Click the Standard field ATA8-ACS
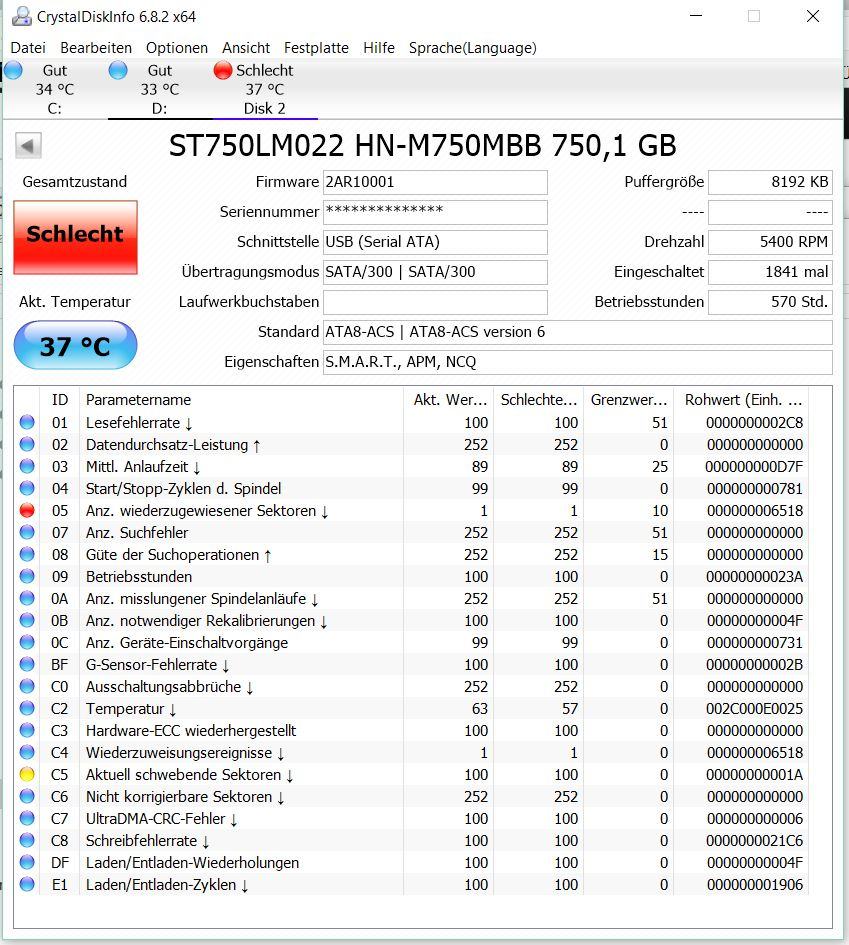The width and height of the screenshot is (849, 945). click(x=578, y=333)
